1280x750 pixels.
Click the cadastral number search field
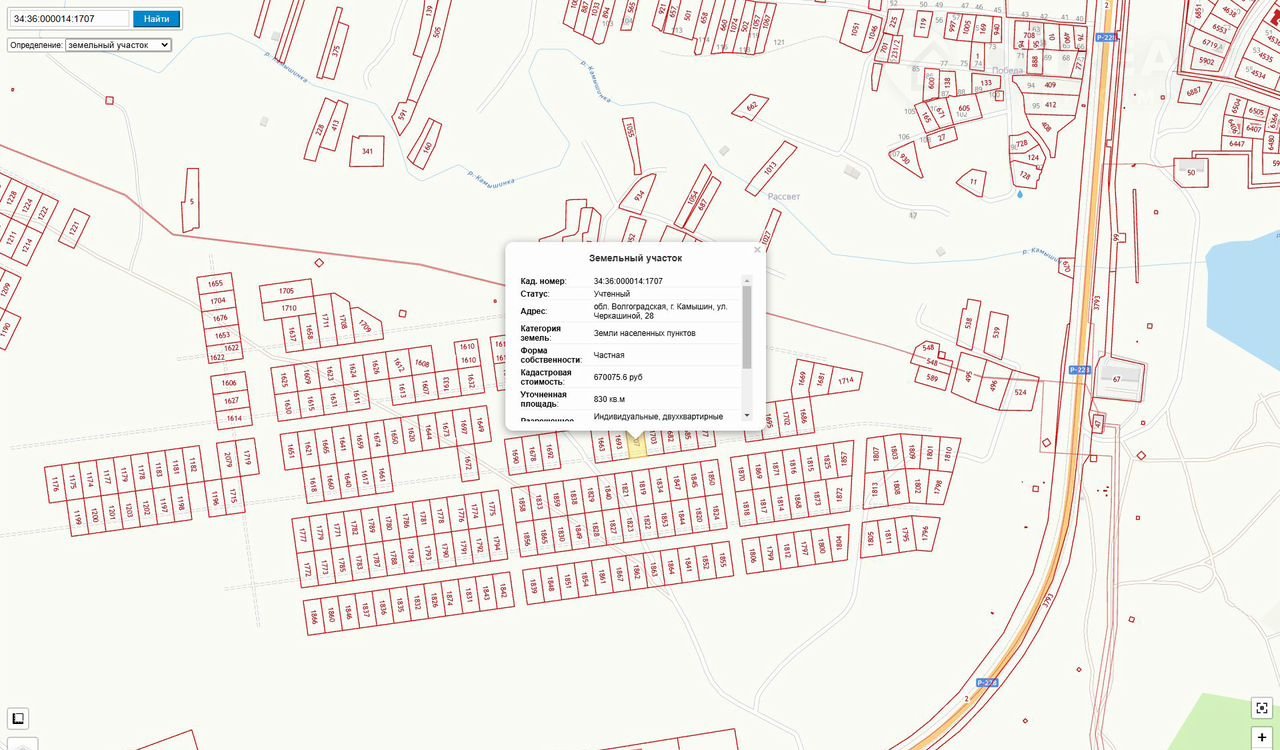pos(69,19)
